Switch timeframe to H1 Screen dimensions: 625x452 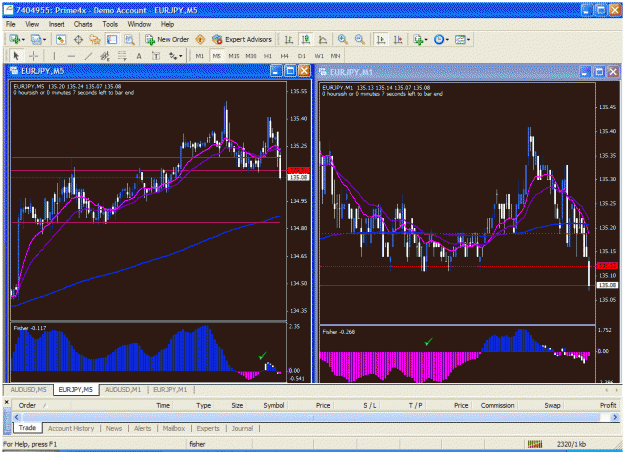pyautogui.click(x=267, y=56)
